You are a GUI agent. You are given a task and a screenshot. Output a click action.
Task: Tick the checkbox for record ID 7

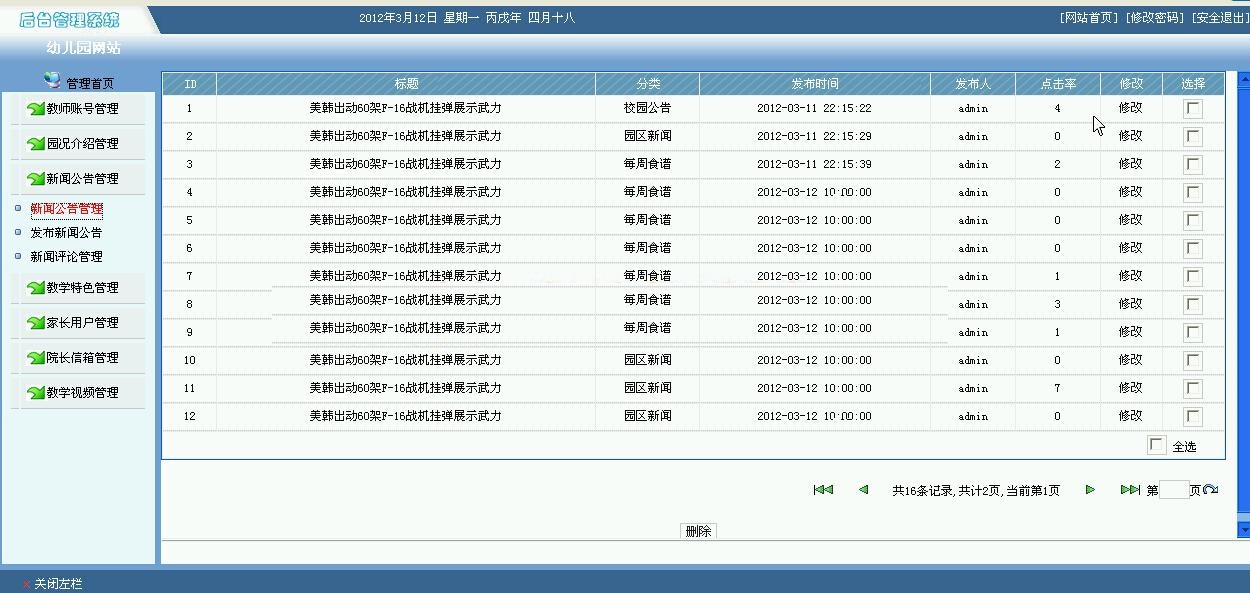coord(1193,277)
